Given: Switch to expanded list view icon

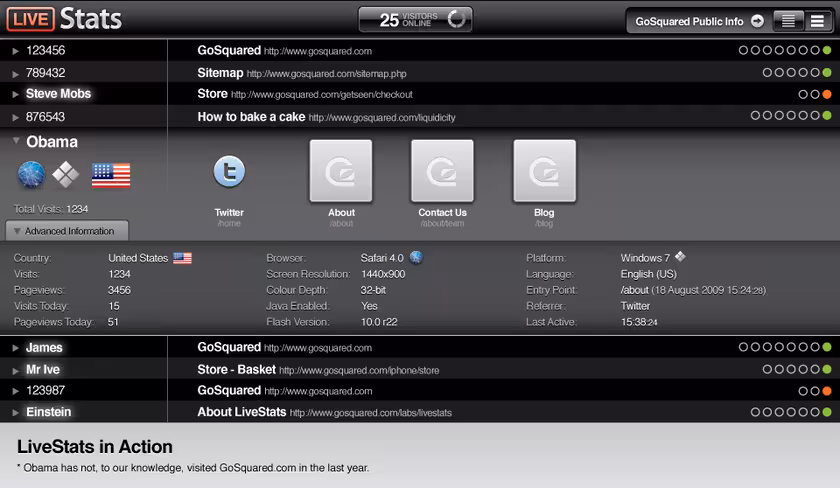Looking at the screenshot, I should coord(817,21).
